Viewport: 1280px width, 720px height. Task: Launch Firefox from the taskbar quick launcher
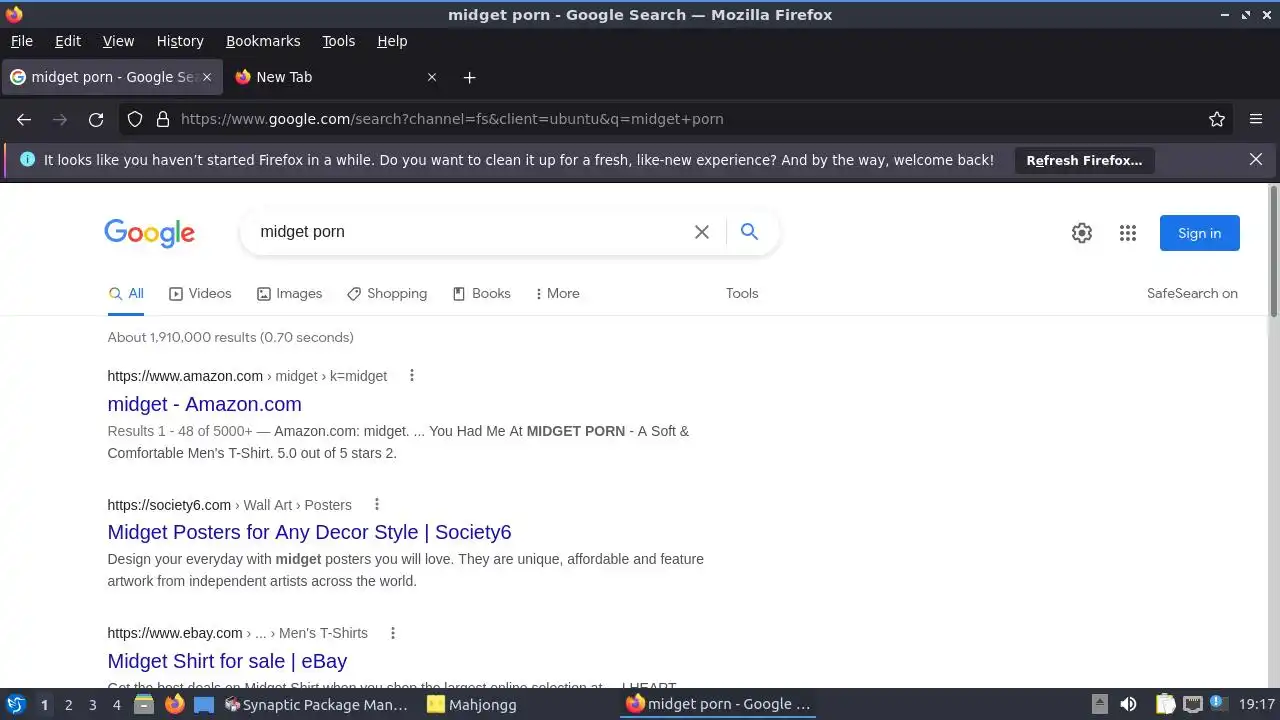174,704
